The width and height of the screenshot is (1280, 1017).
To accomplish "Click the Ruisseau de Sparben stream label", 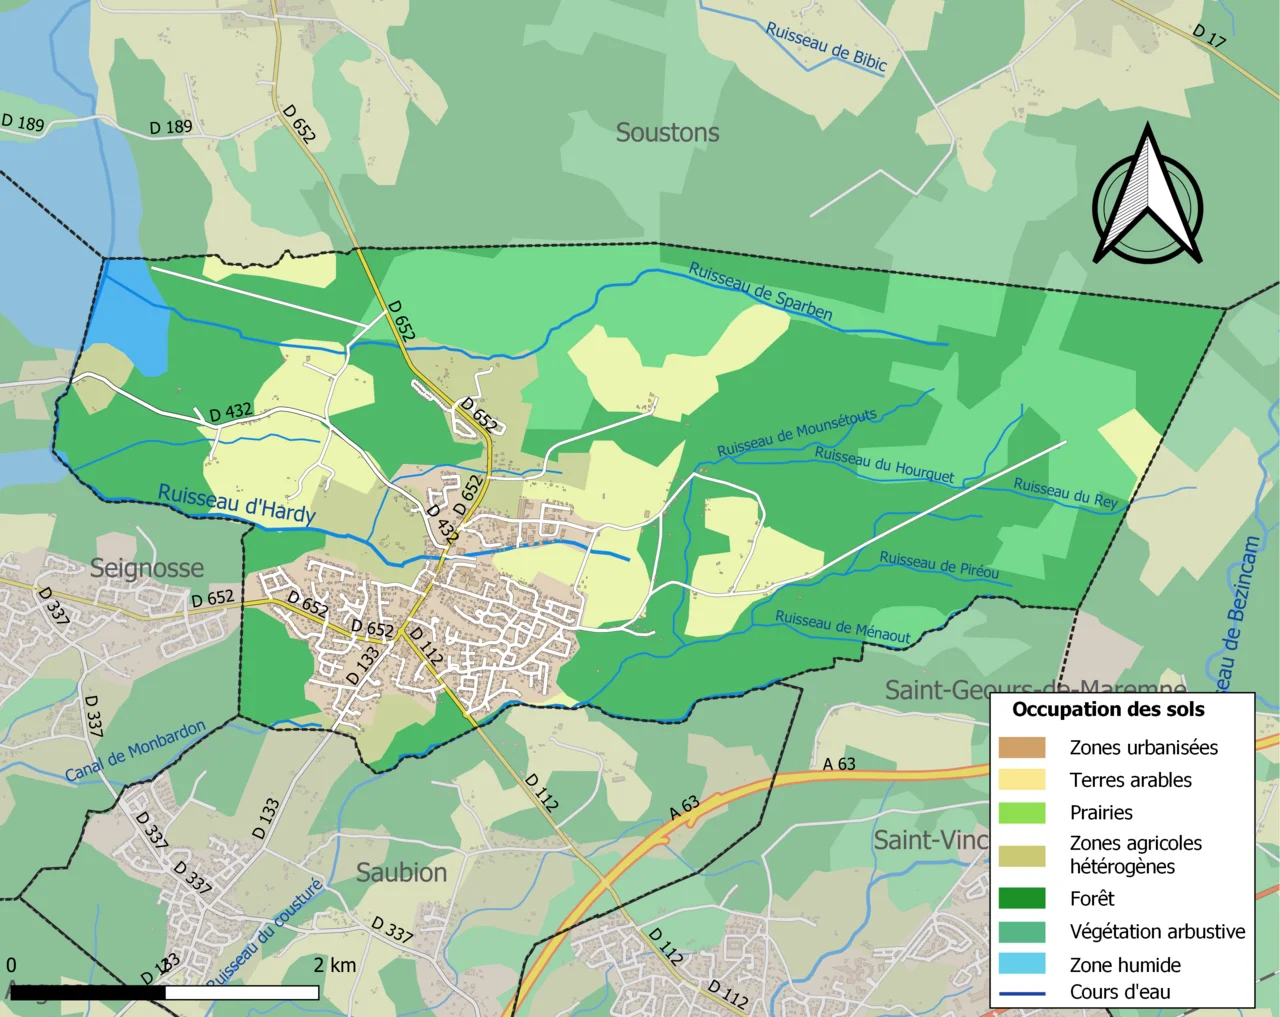I will 760,291.
